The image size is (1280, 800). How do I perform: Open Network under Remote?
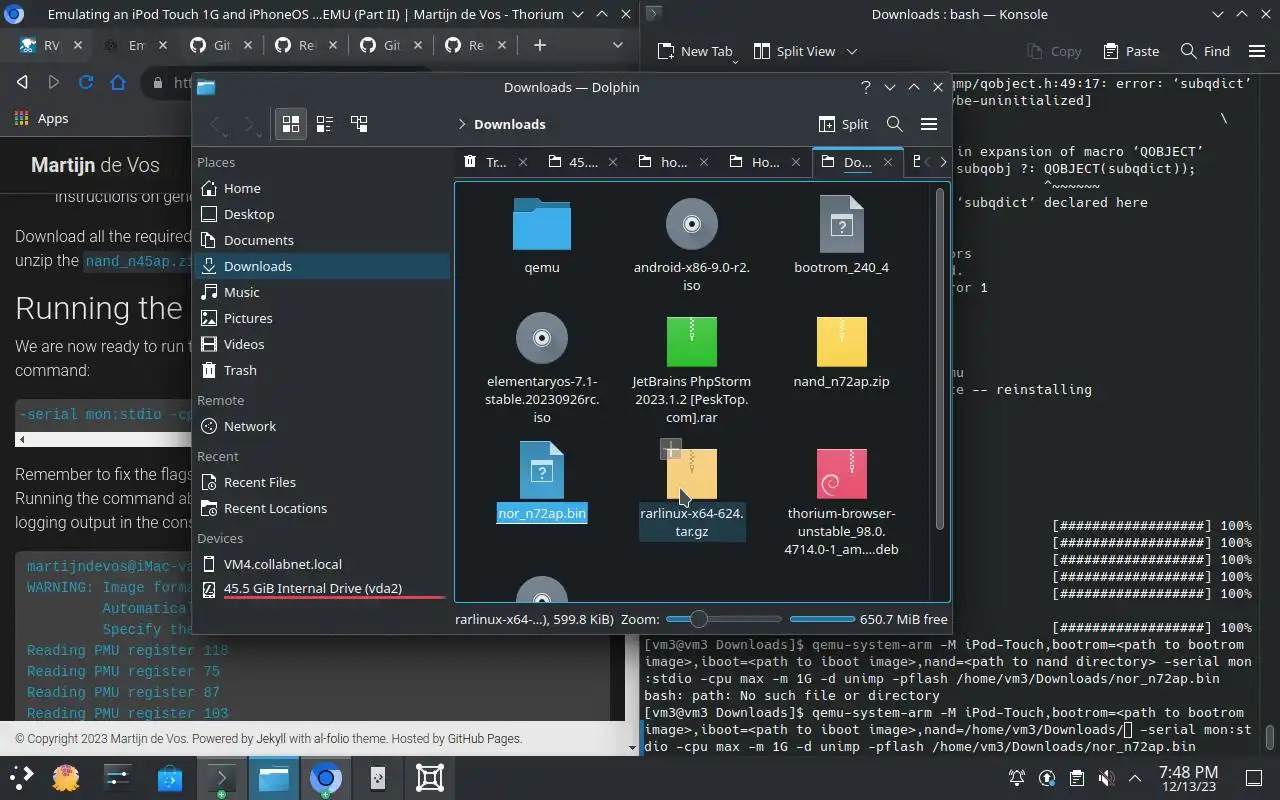(321, 426)
